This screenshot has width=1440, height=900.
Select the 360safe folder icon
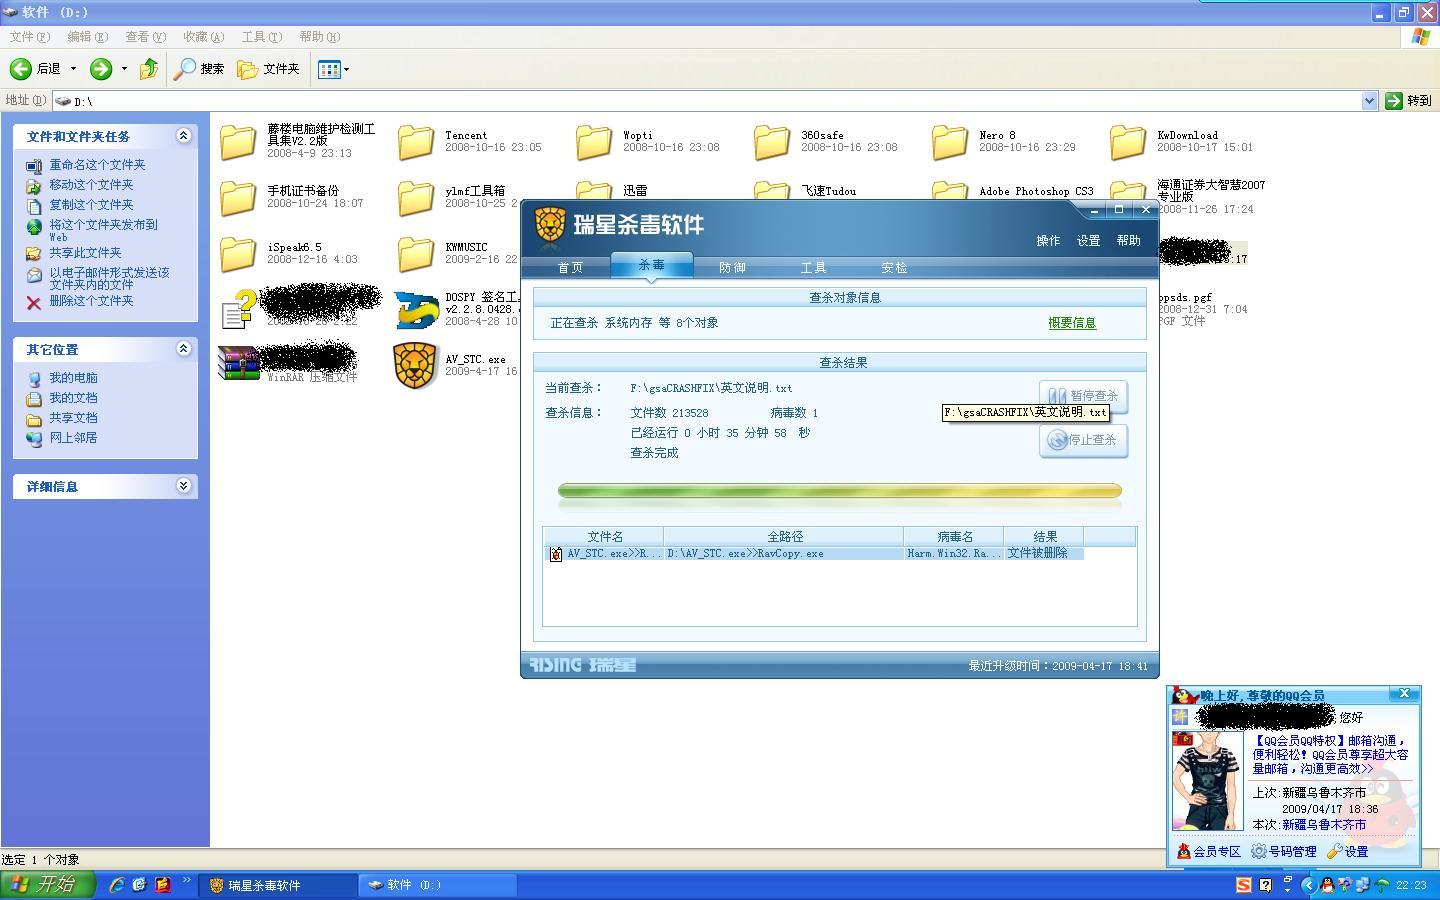772,142
